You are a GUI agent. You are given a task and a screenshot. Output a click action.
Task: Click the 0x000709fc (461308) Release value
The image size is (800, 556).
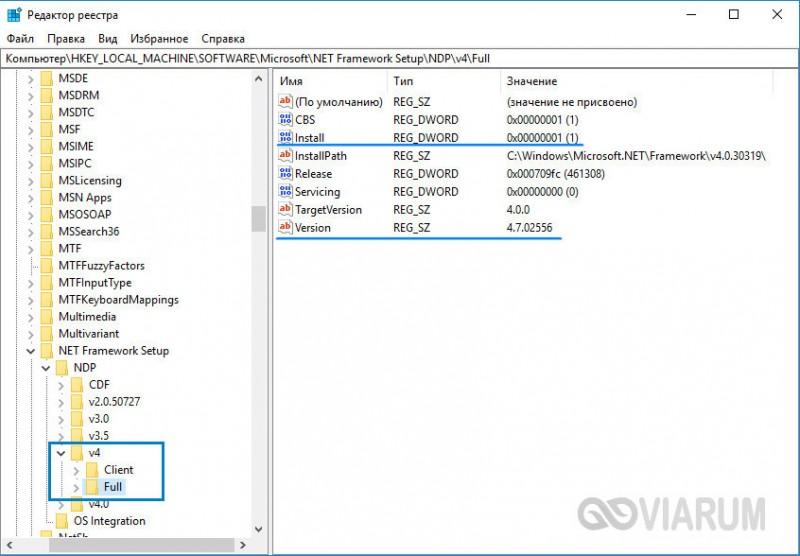click(556, 174)
